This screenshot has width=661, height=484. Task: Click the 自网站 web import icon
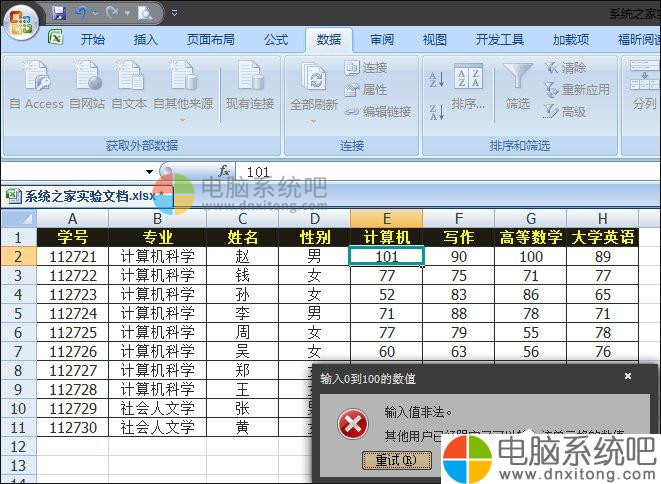tap(87, 78)
